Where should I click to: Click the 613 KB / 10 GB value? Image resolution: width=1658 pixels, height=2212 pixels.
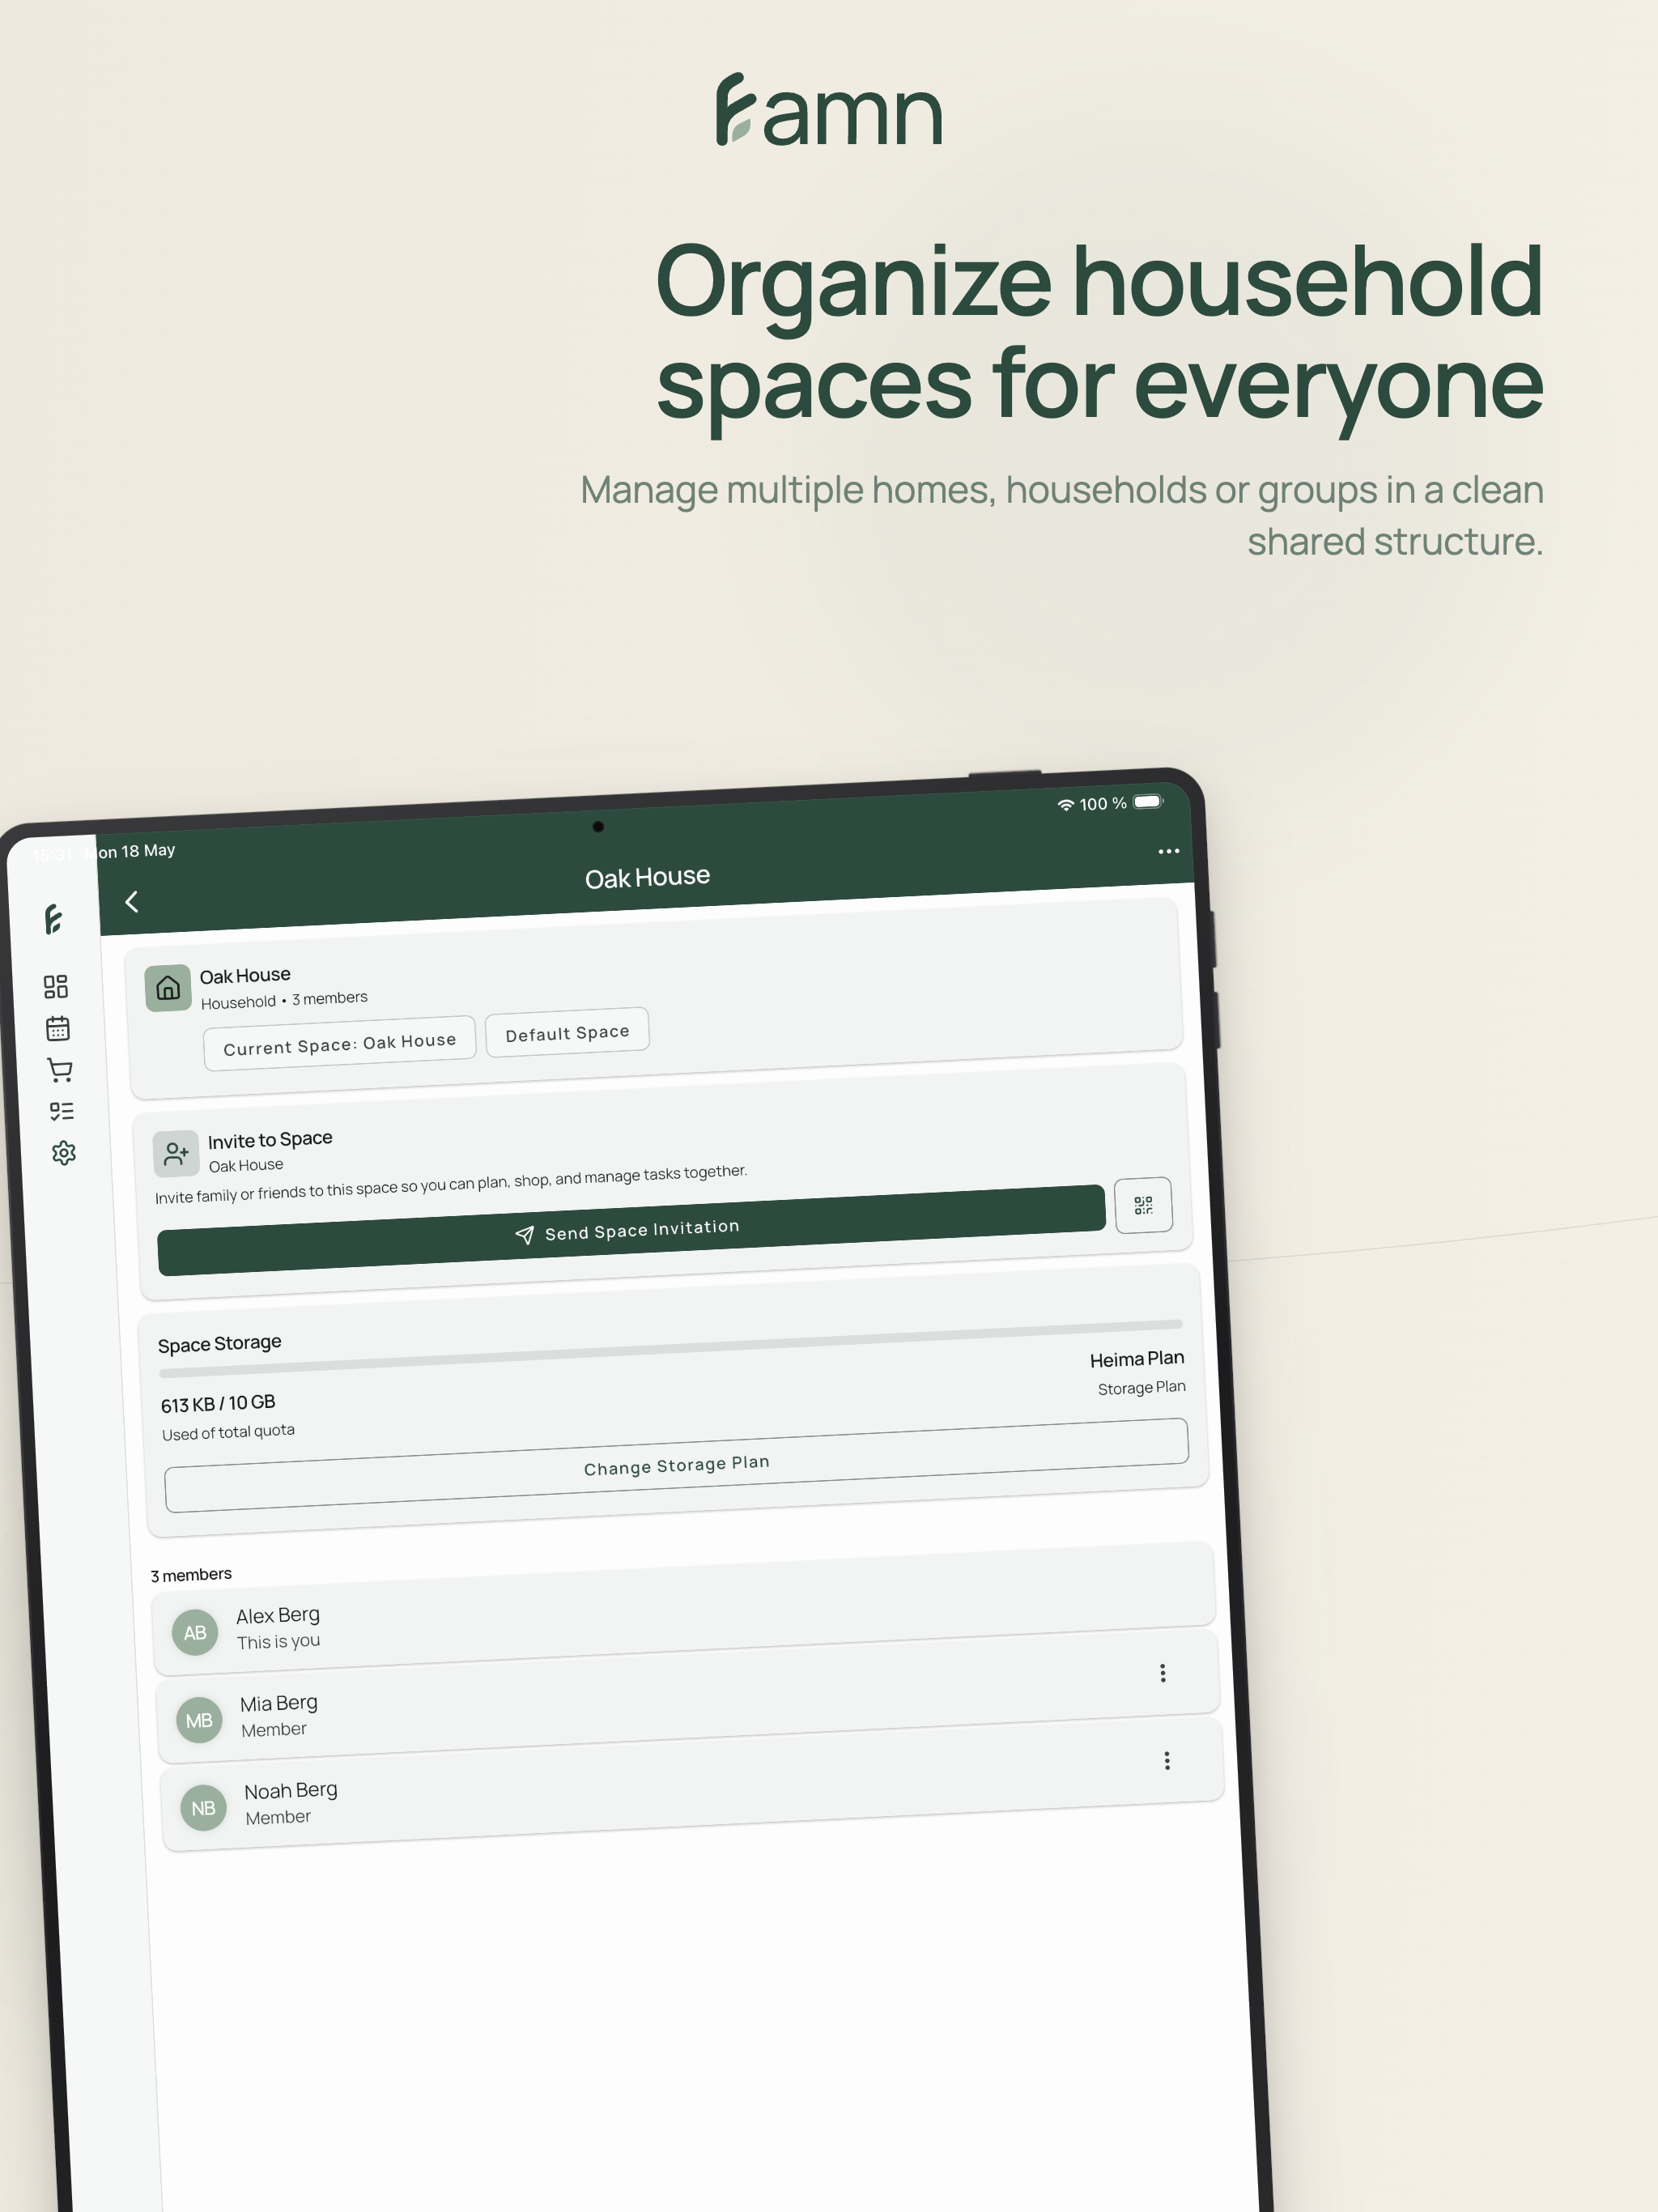pyautogui.click(x=218, y=1403)
